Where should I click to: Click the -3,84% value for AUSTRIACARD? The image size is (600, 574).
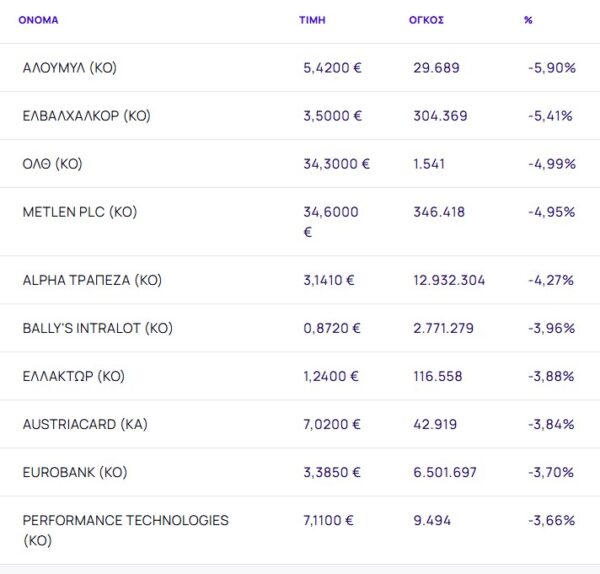click(551, 424)
